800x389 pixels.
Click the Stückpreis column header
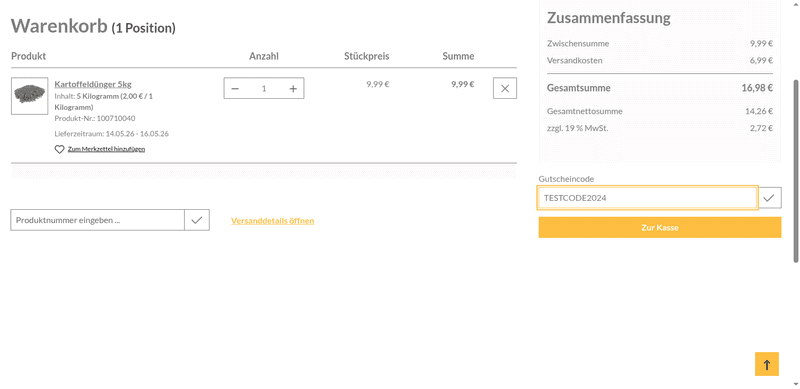pyautogui.click(x=366, y=56)
